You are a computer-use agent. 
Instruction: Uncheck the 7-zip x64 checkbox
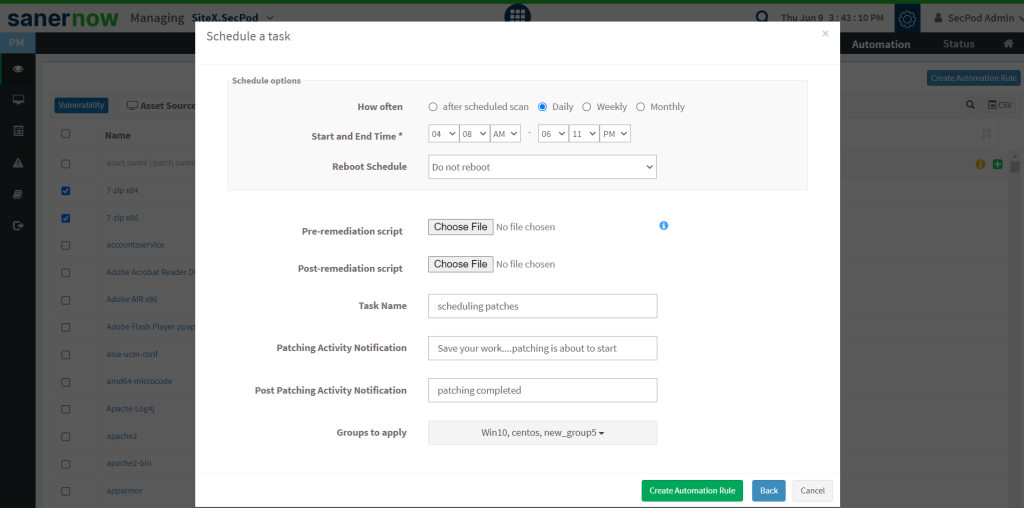tap(66, 190)
